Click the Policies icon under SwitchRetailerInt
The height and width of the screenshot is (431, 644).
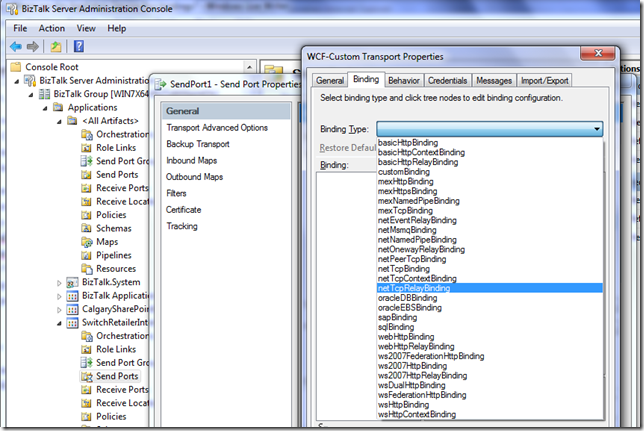tap(86, 417)
